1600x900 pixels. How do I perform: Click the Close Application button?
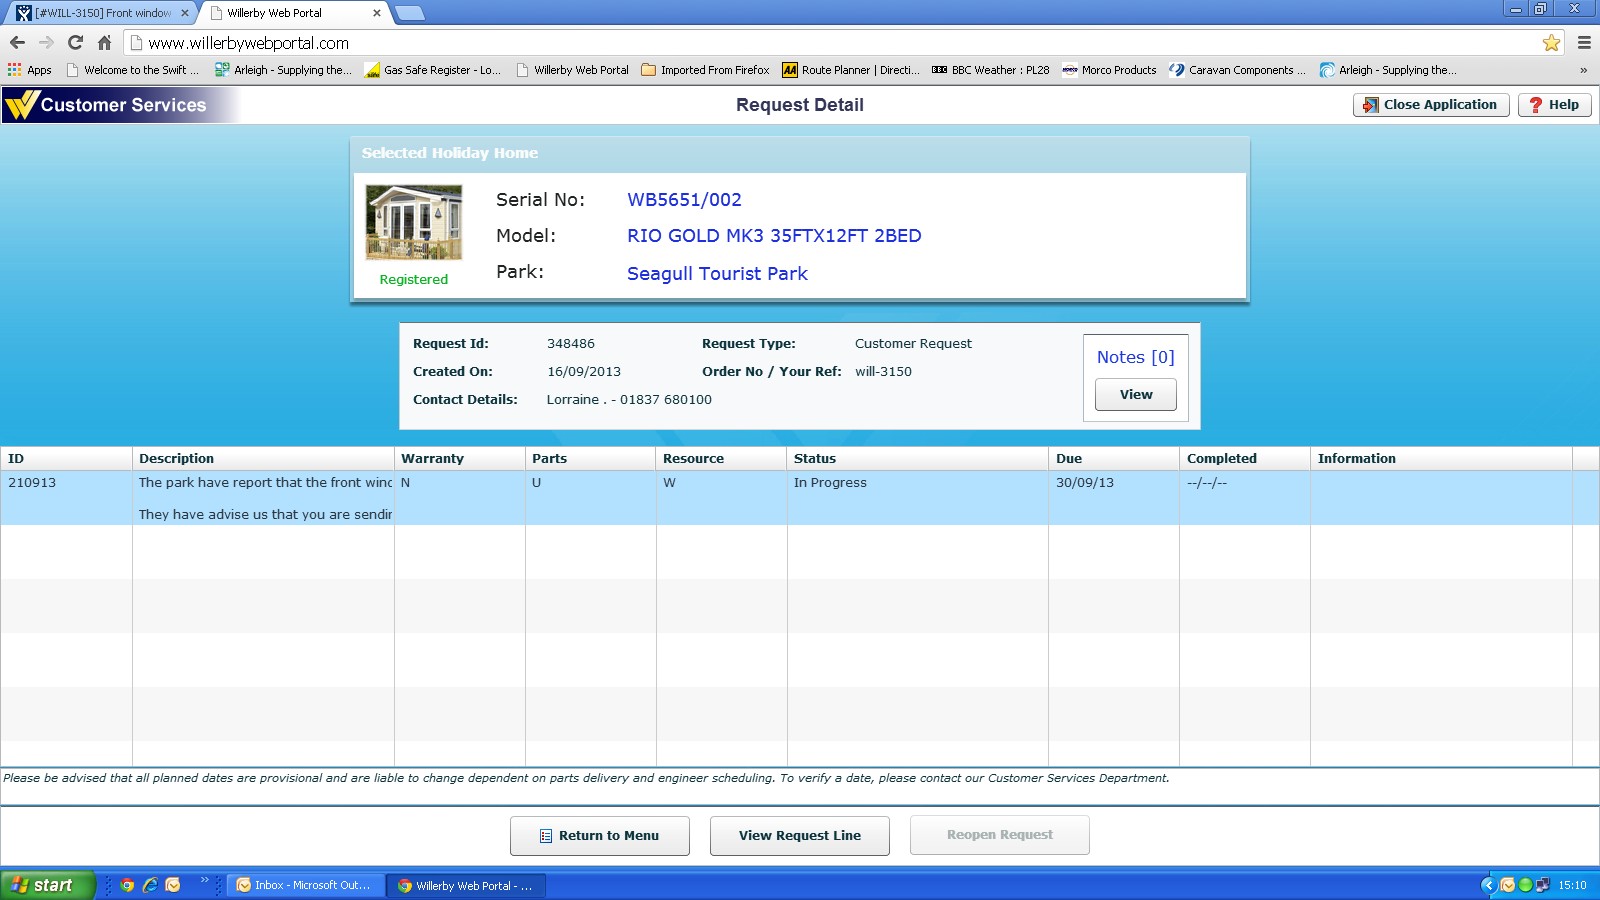coord(1430,105)
